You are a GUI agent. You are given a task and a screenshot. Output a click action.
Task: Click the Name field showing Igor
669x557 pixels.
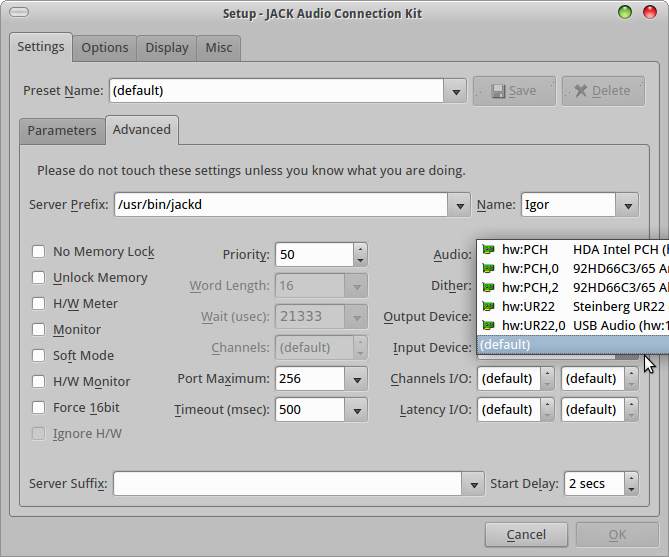click(568, 205)
